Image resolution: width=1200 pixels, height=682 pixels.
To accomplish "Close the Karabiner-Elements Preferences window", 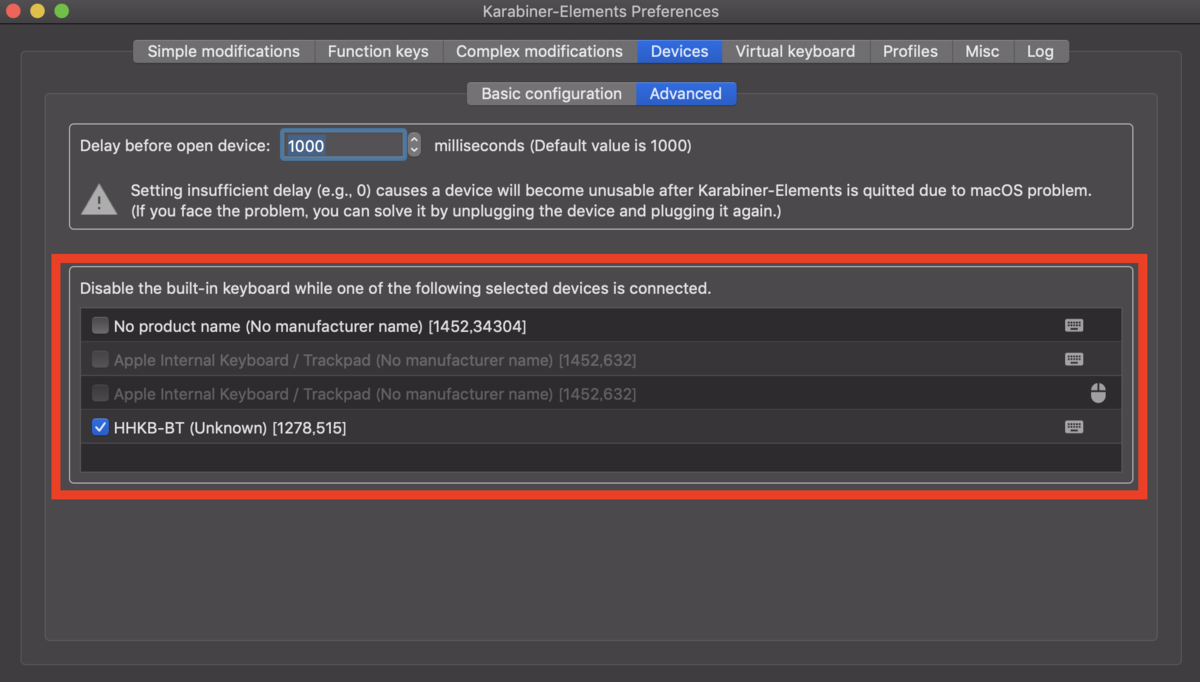I will tap(14, 11).
